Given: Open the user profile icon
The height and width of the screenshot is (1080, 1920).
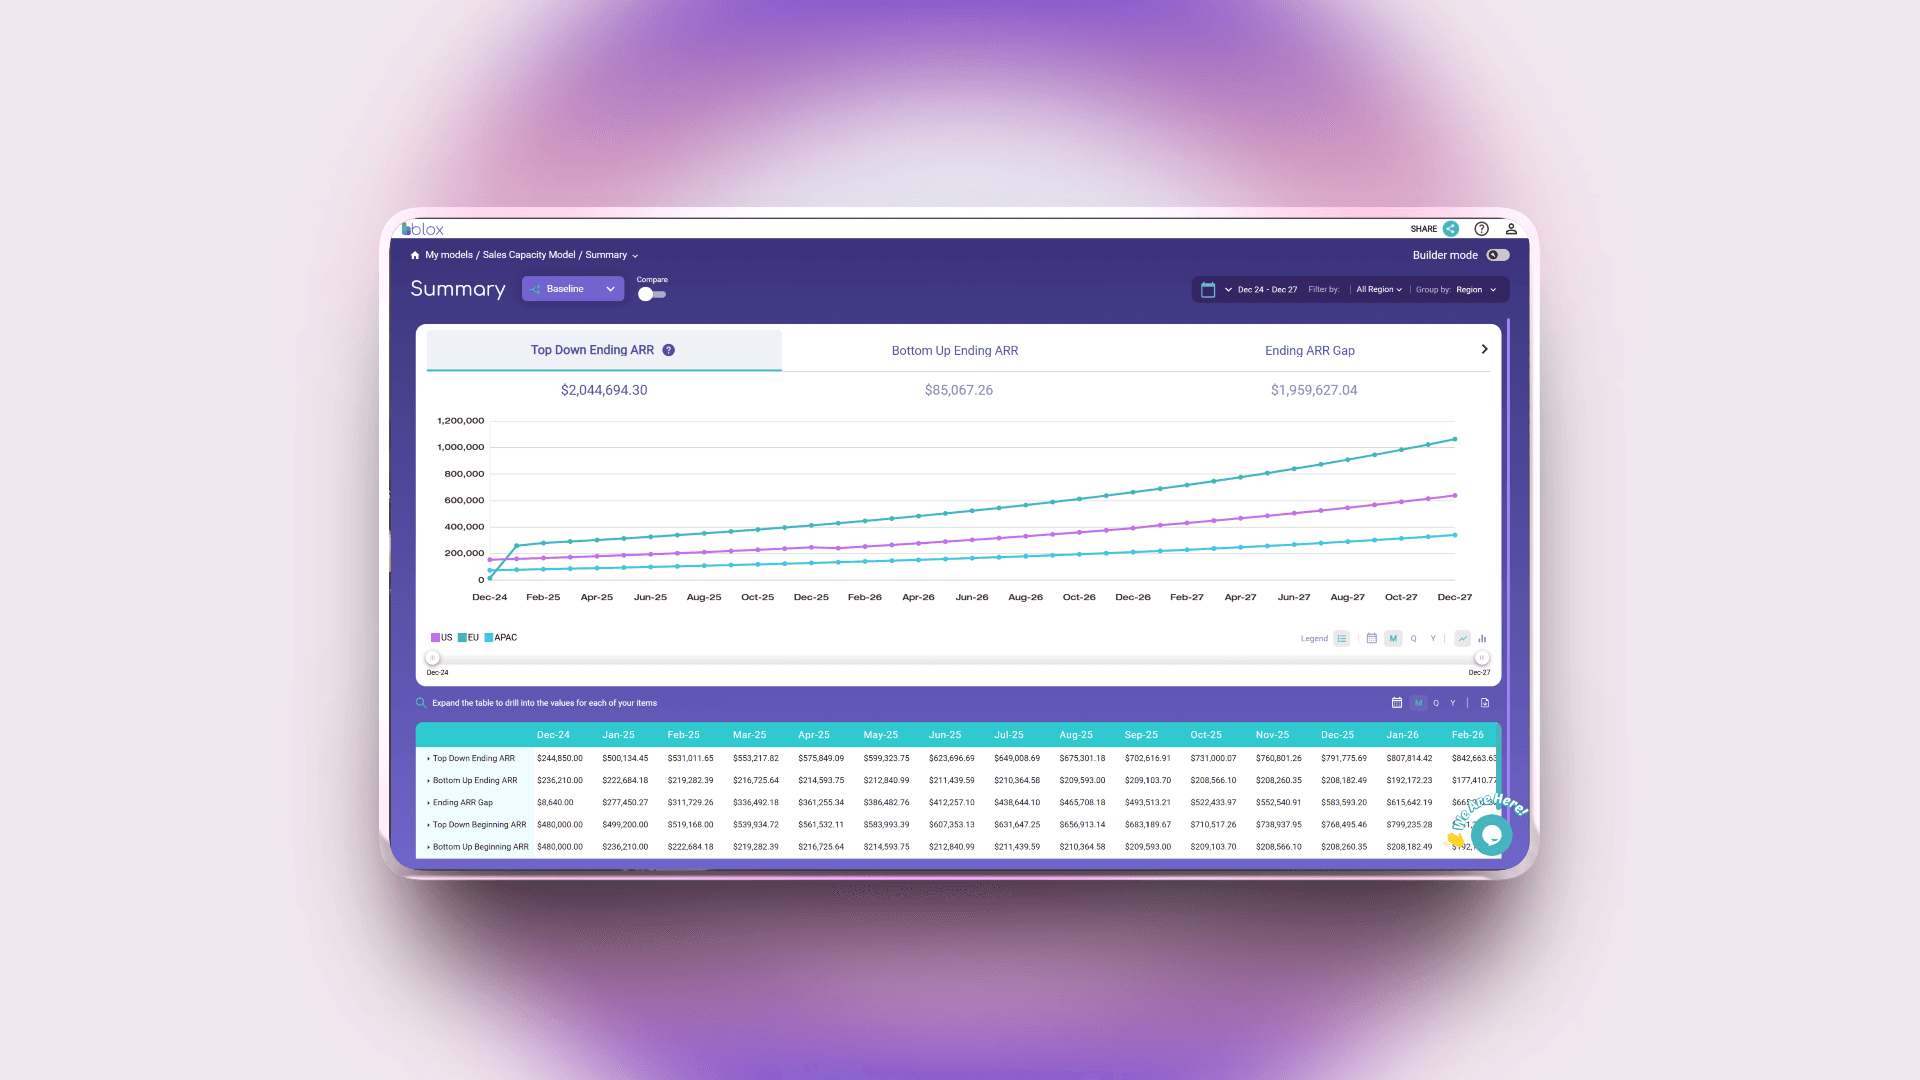Looking at the screenshot, I should [x=1511, y=229].
